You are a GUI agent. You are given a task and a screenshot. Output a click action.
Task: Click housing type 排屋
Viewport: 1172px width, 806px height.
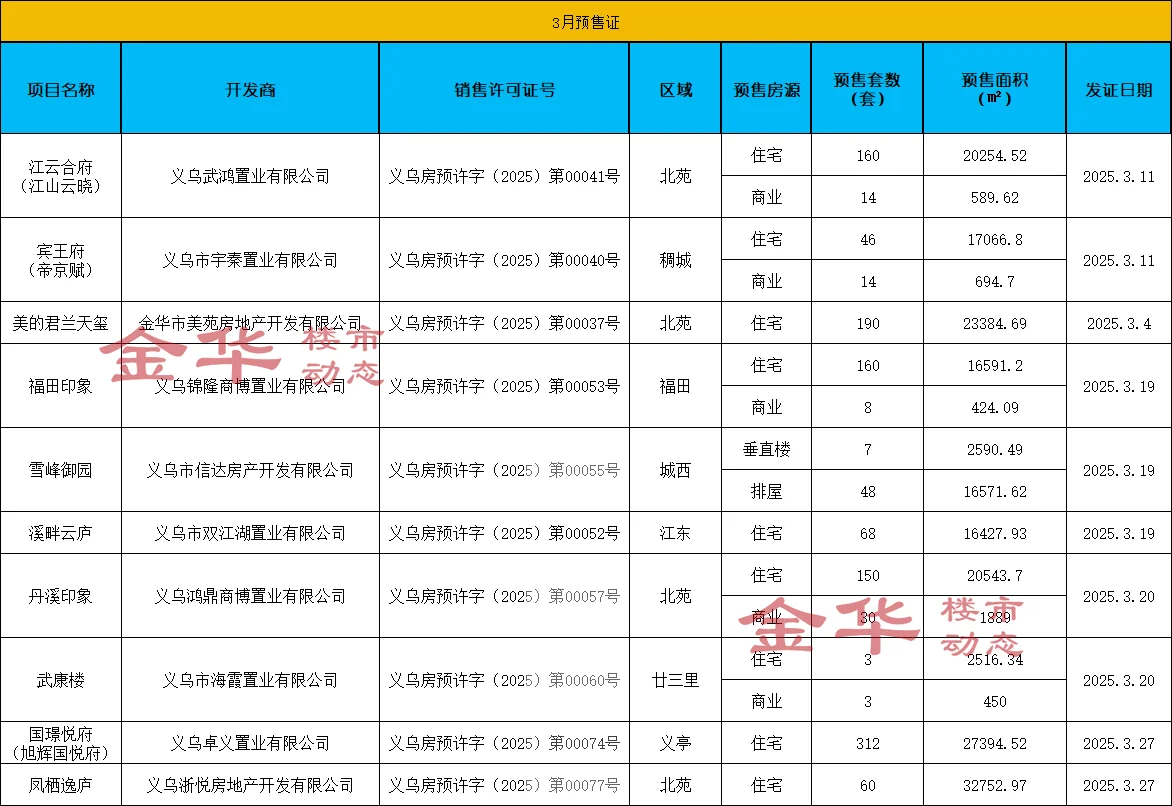(x=766, y=491)
